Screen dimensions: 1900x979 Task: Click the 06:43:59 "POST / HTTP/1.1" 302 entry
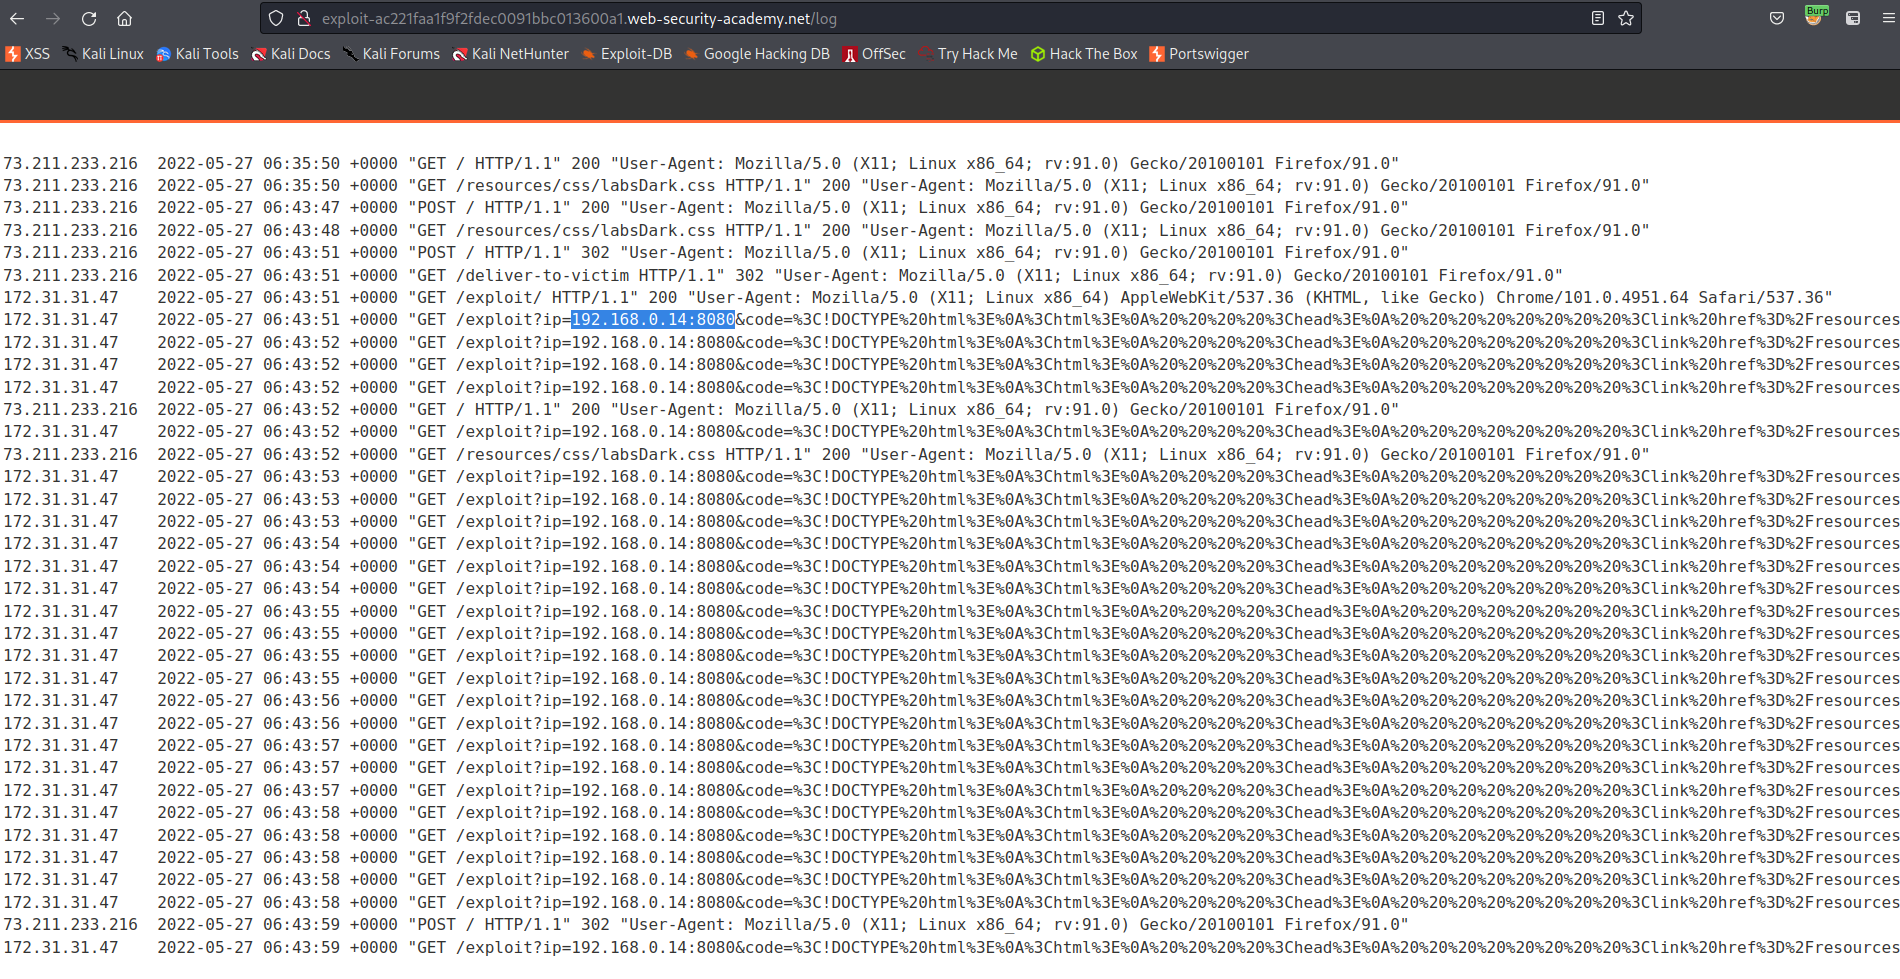coord(705,925)
